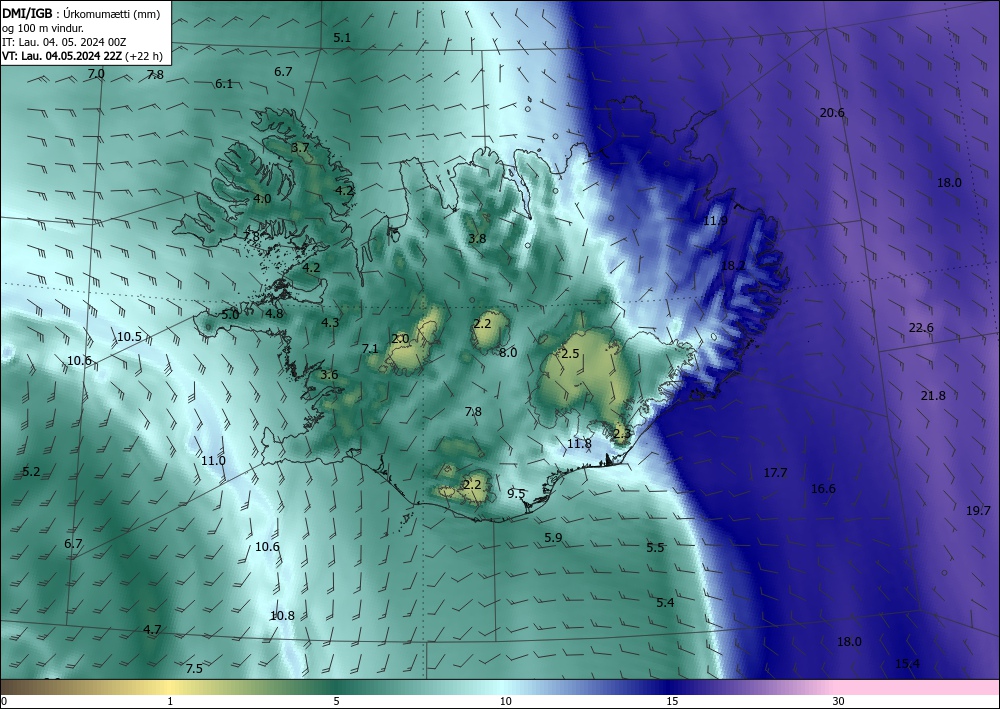This screenshot has width=1000, height=709.
Task: Click the 'IT: Lau. 04. 05. 2024 00Z' line
Action: coord(64,41)
